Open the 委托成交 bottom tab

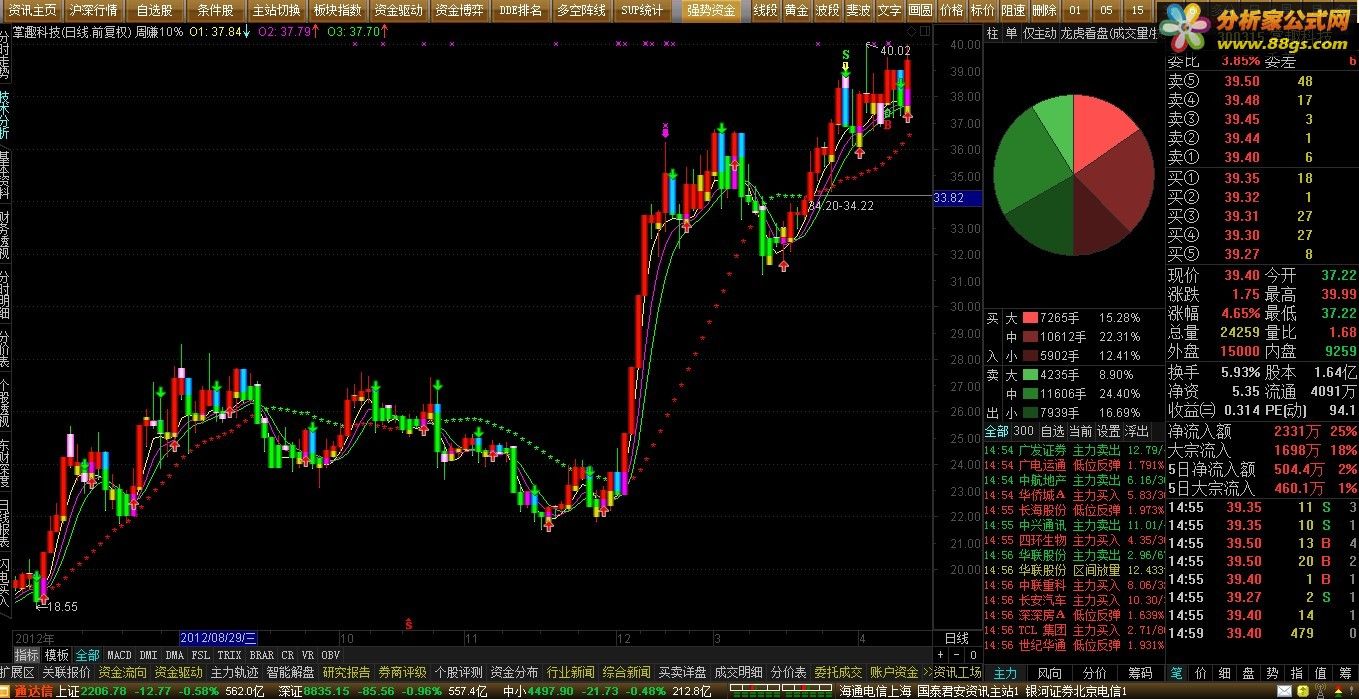point(838,672)
